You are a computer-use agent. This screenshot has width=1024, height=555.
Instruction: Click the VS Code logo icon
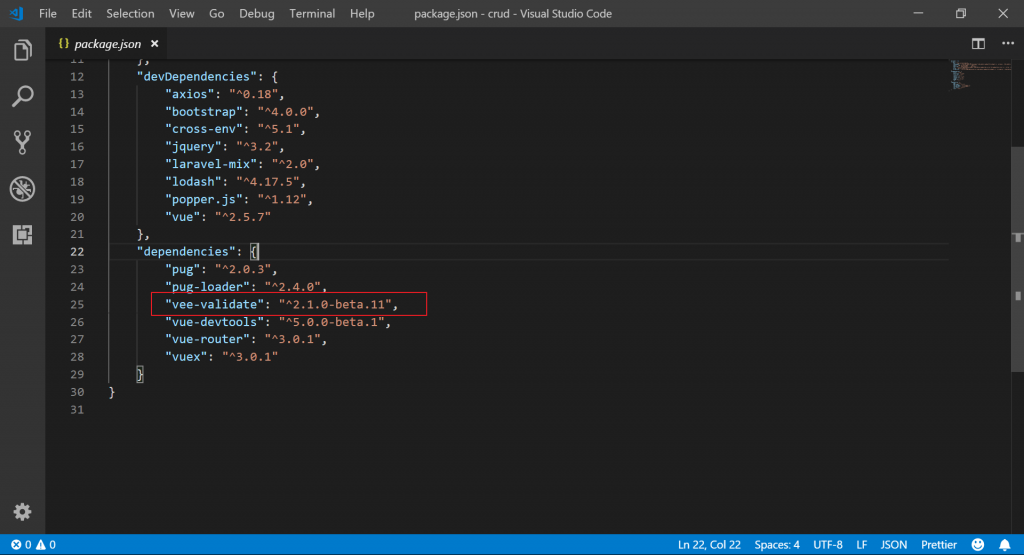[x=16, y=13]
